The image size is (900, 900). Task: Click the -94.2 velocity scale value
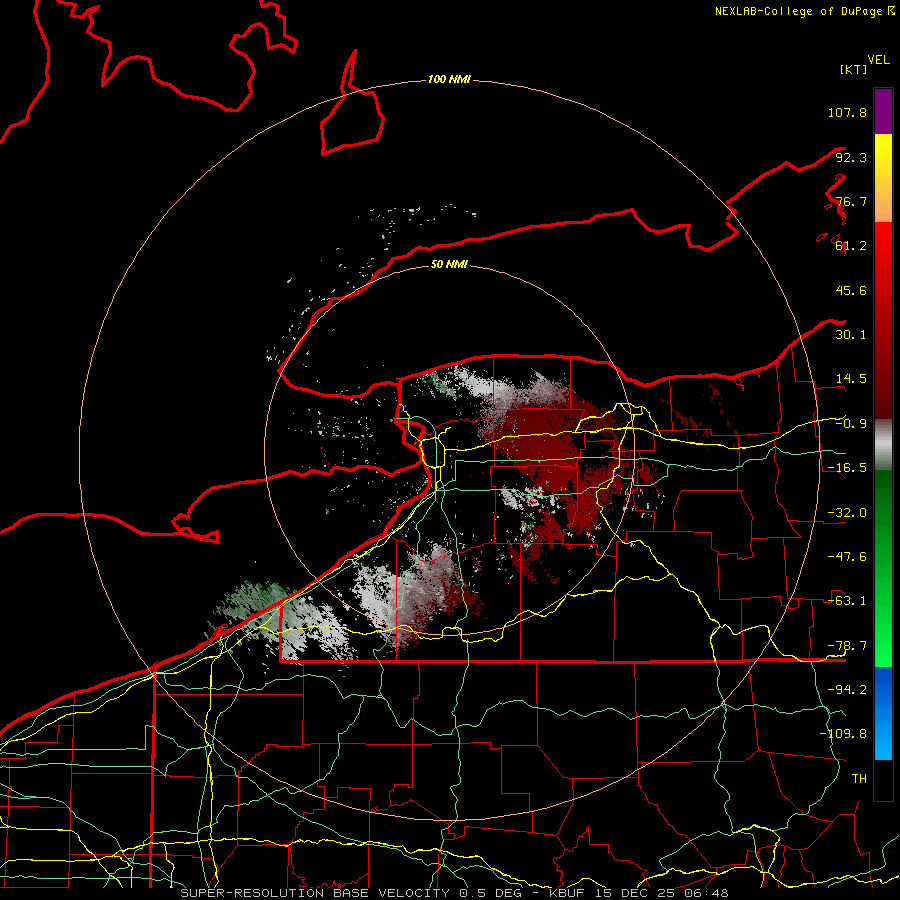[x=847, y=690]
